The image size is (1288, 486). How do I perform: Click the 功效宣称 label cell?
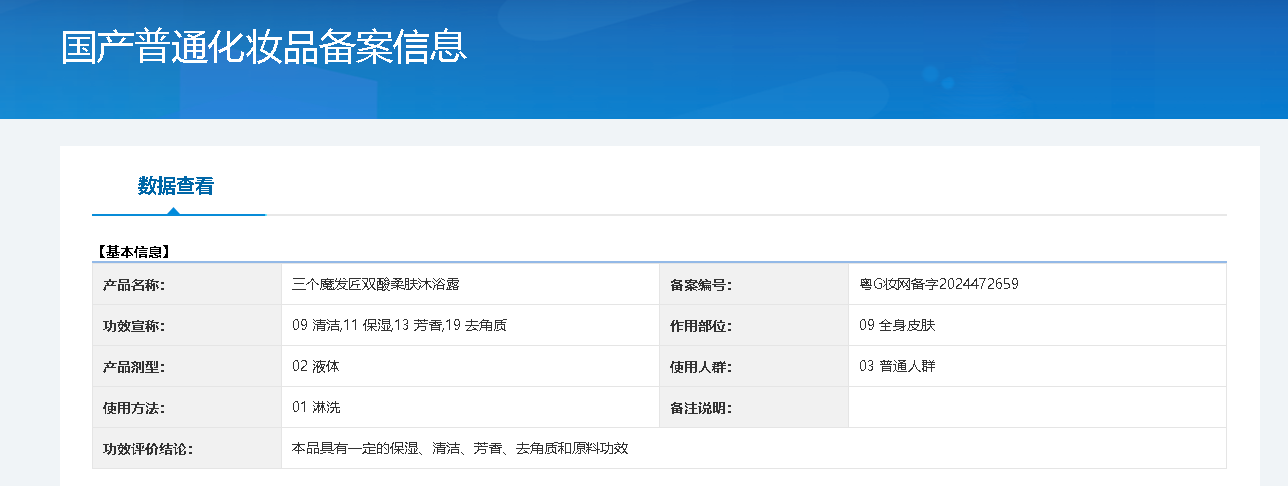pyautogui.click(x=133, y=326)
